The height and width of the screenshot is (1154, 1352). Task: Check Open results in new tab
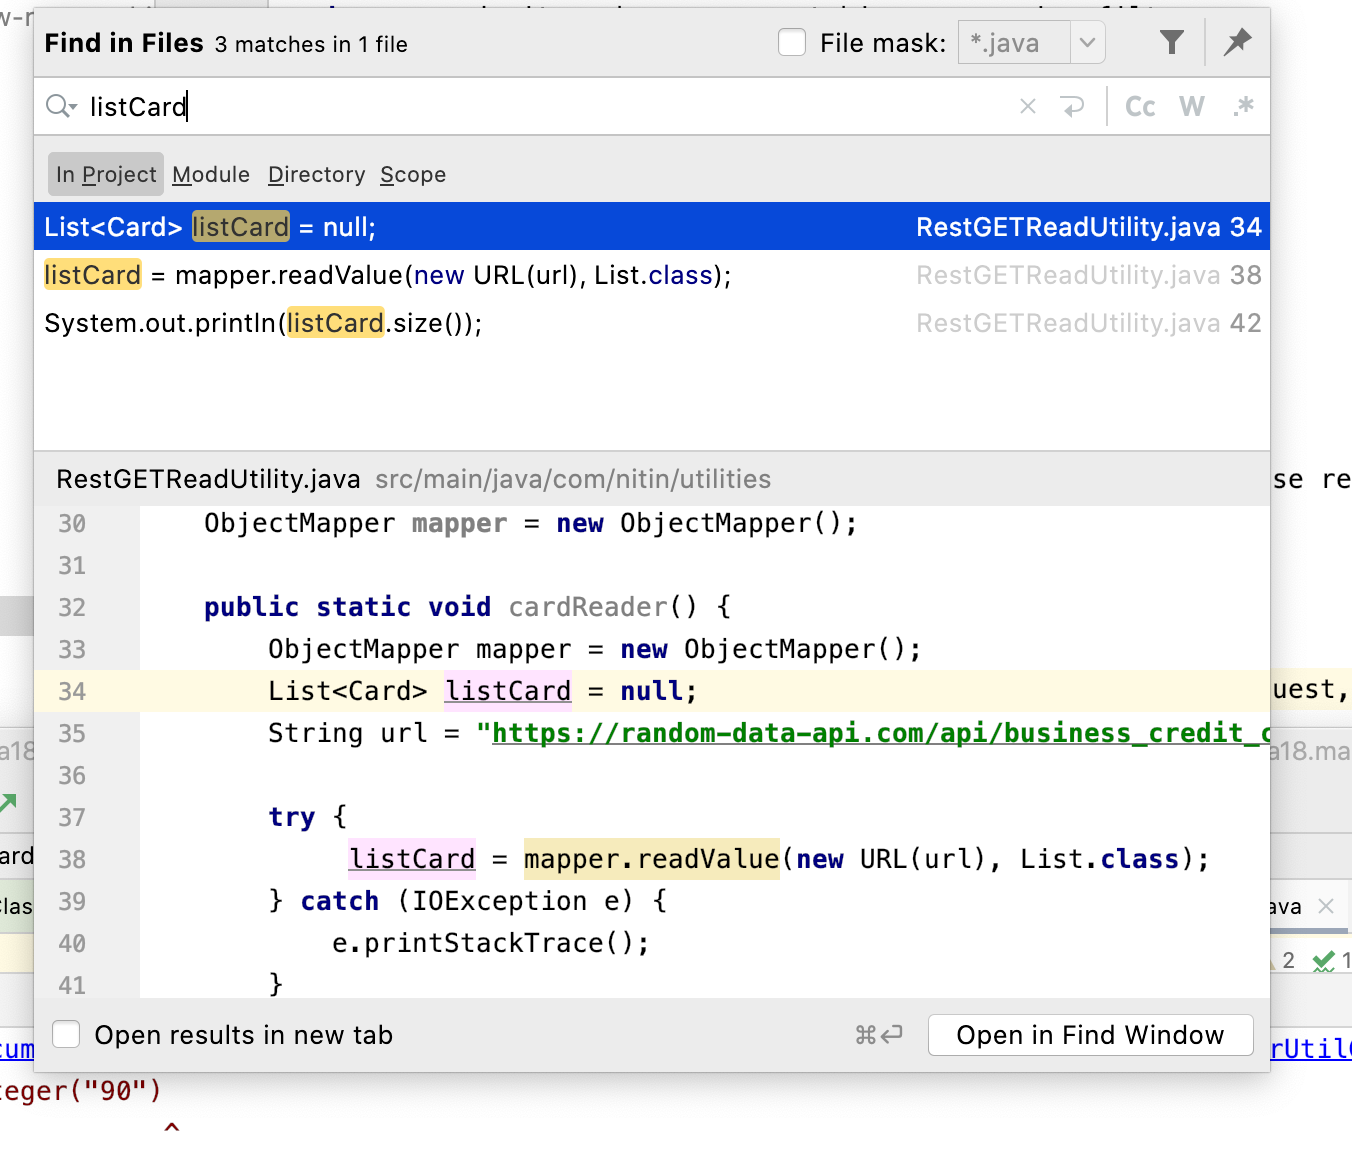[x=67, y=1034]
